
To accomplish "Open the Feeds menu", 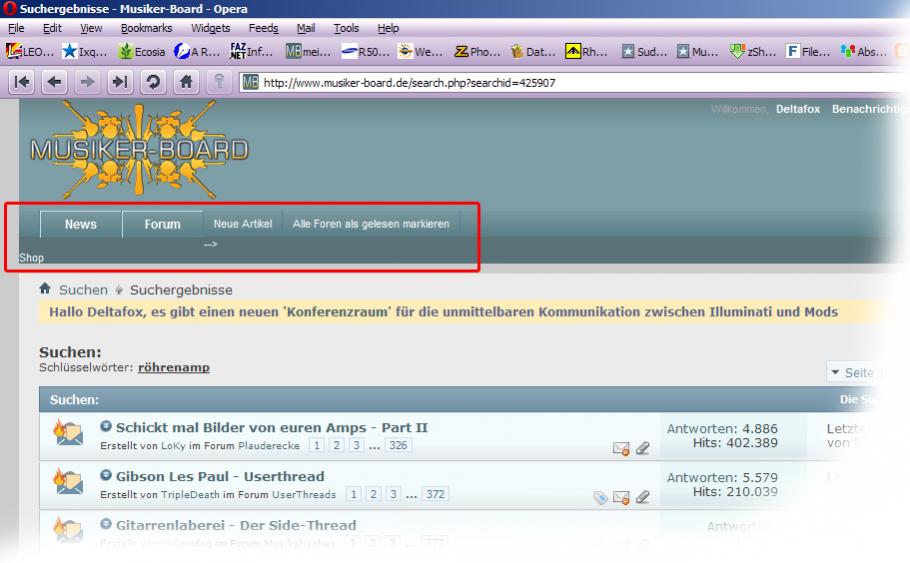I will (263, 28).
